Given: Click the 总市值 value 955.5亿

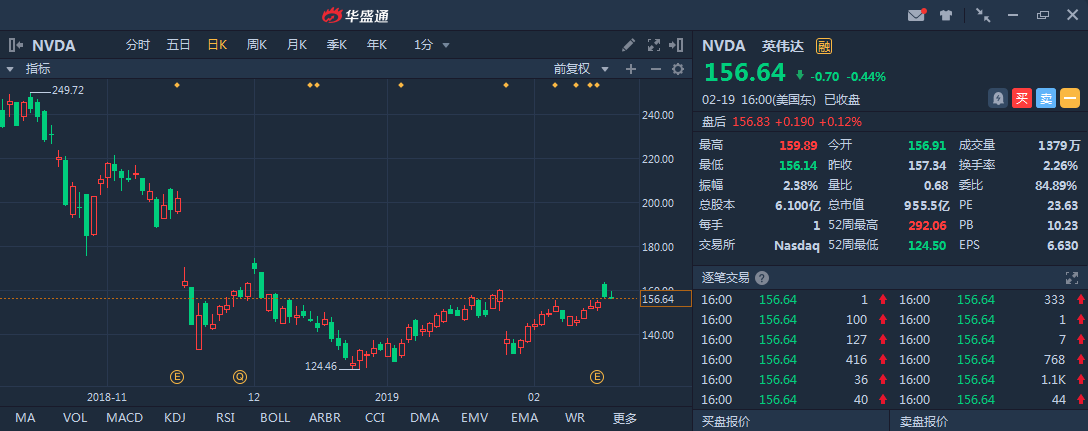Looking at the screenshot, I should (928, 205).
